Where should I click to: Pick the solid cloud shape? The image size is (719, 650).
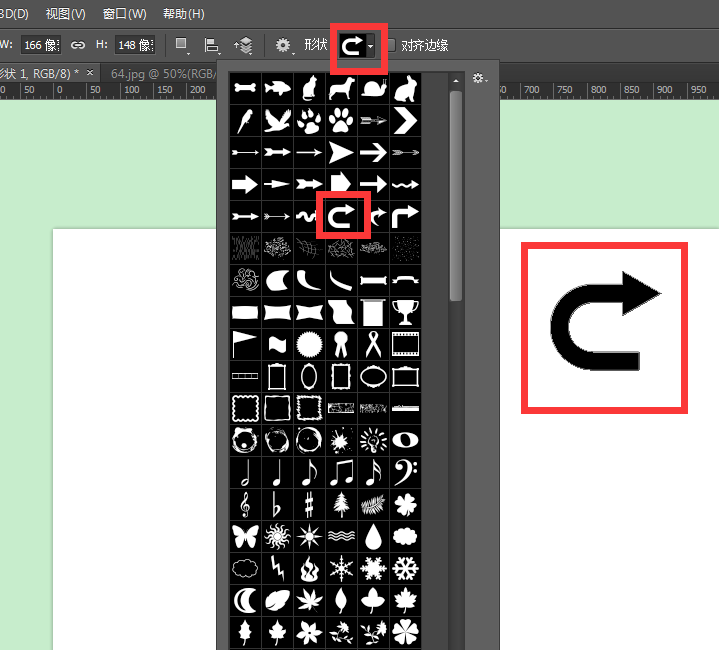(x=405, y=537)
